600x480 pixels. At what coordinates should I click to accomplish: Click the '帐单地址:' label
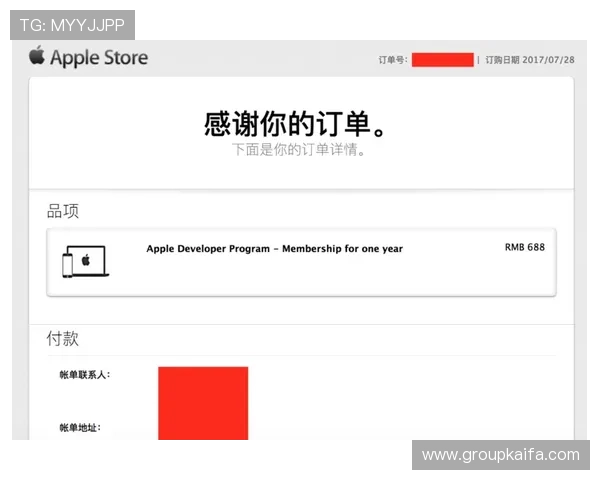tap(80, 428)
